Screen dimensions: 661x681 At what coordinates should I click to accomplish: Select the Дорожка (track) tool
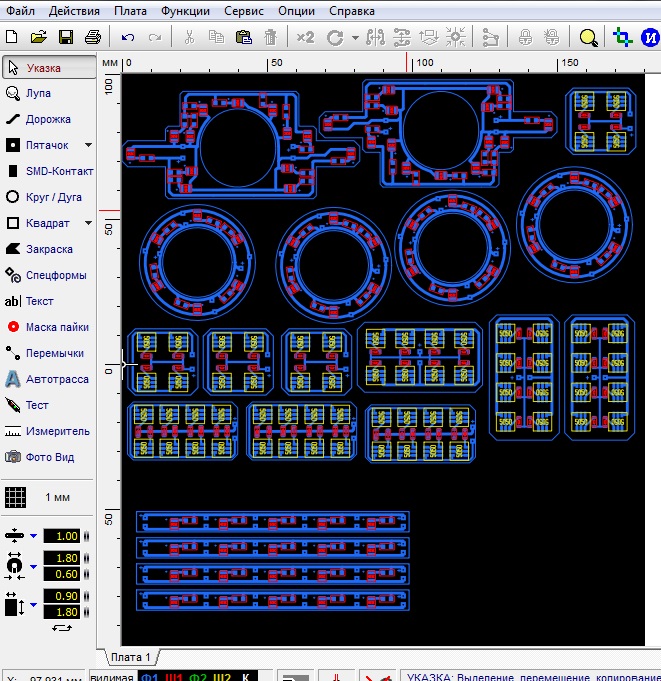[x=48, y=119]
